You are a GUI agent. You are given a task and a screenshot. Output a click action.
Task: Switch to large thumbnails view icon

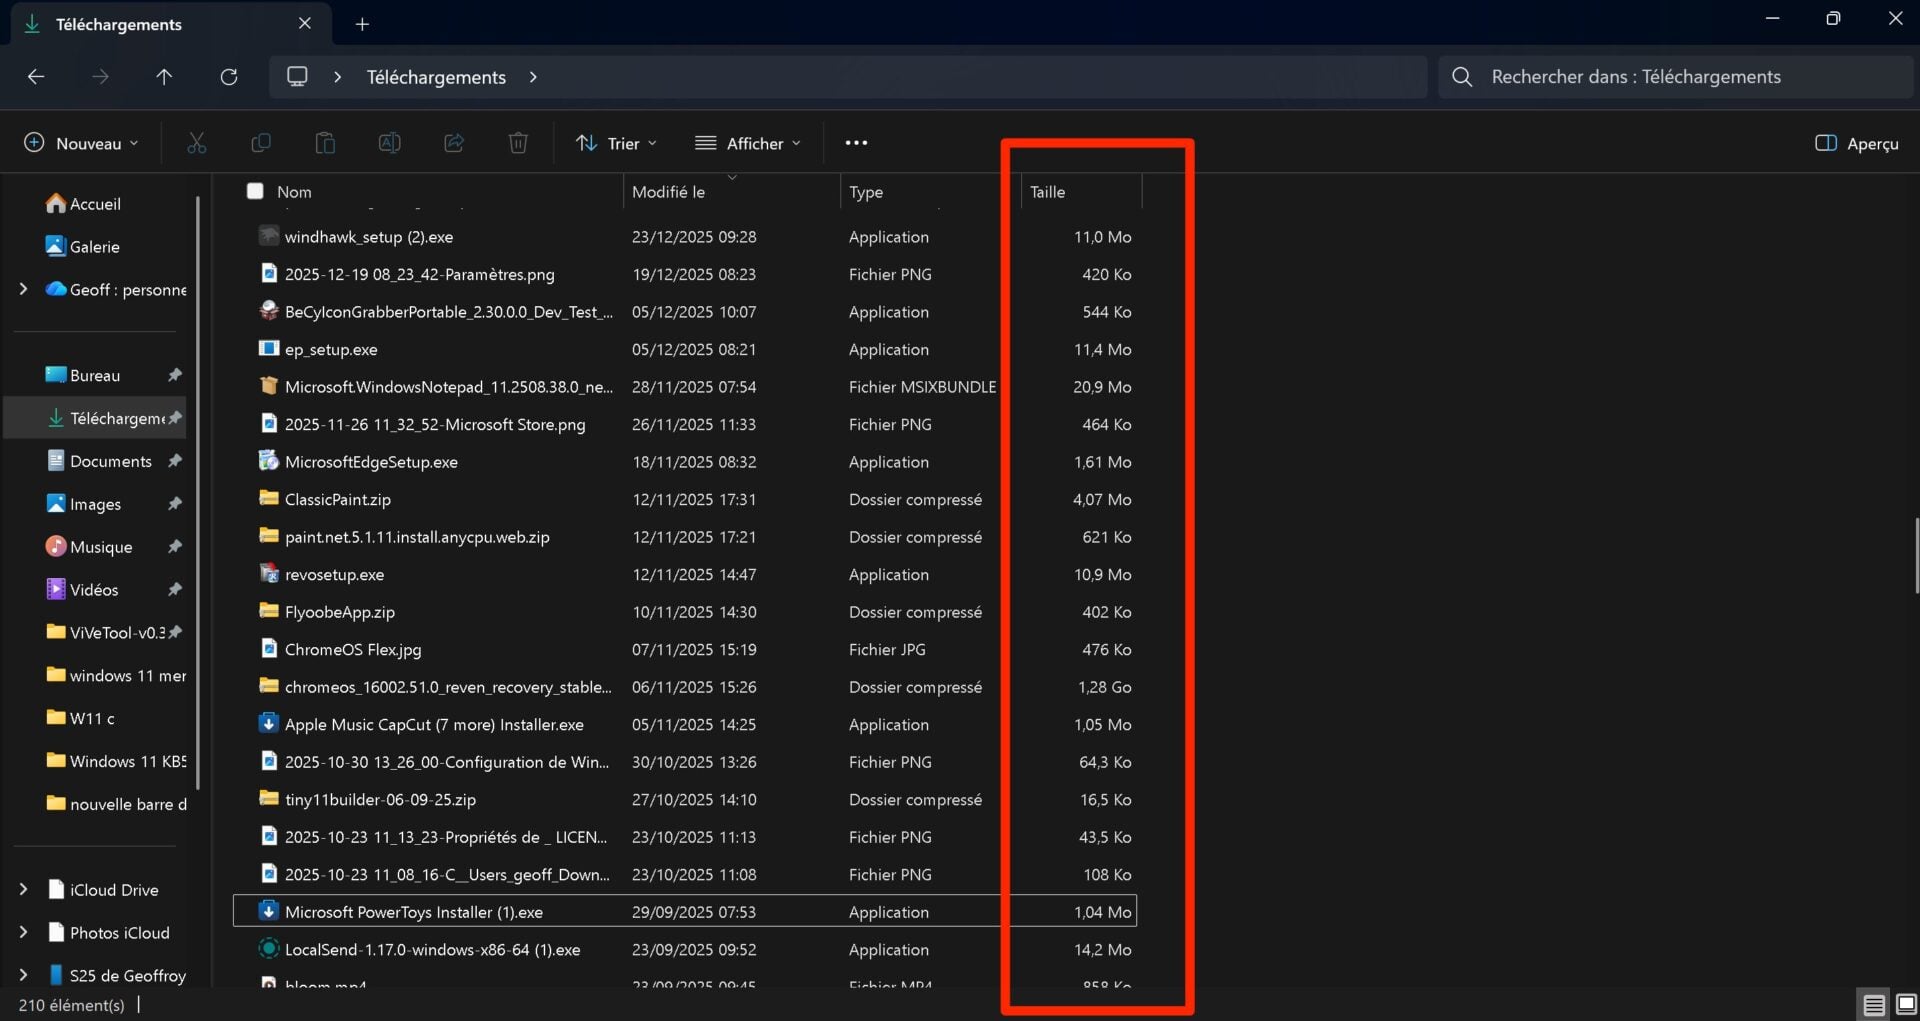[x=1906, y=1005]
